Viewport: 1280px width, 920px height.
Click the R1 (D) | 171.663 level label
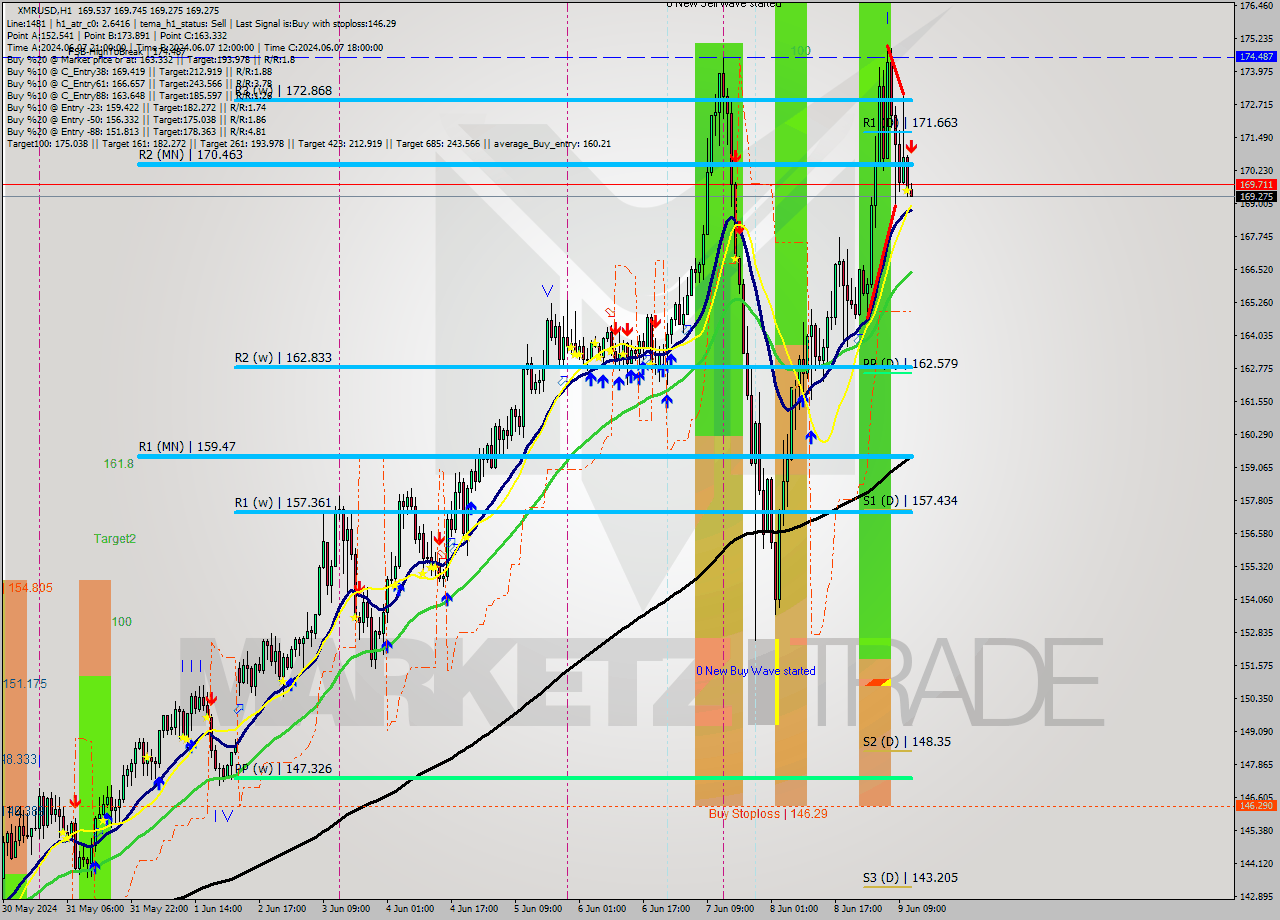[910, 123]
